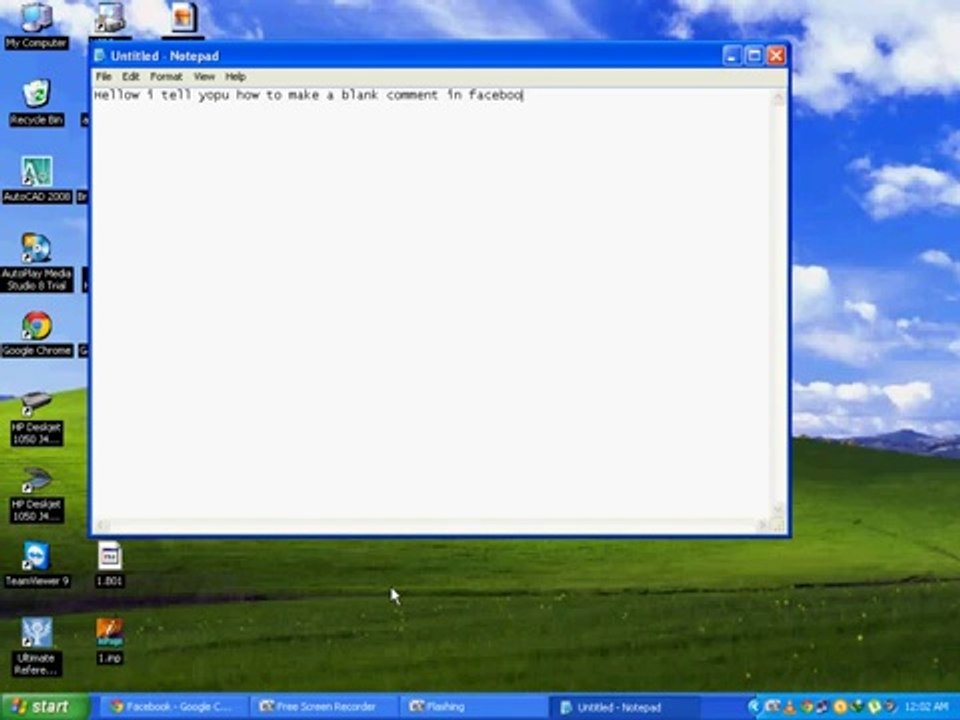Select the Google Chrome desktop shortcut
The width and height of the screenshot is (960, 720).
point(37,334)
